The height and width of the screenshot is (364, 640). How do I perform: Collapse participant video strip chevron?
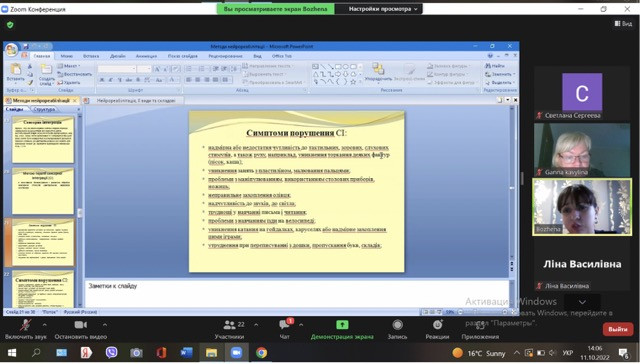pos(582,302)
